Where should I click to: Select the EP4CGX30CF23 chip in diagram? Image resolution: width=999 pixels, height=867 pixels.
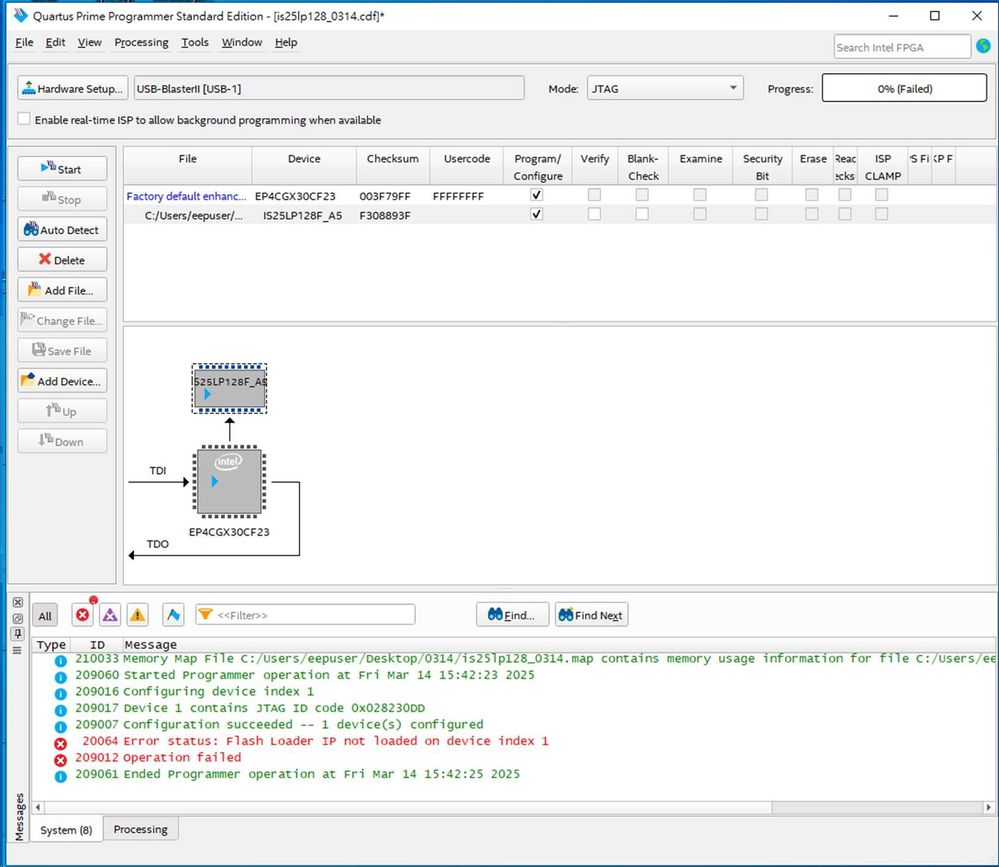click(x=229, y=482)
